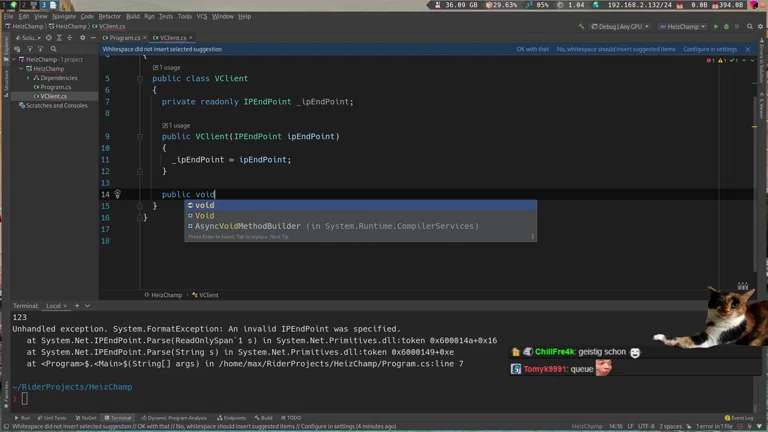Open the Debug | Any CPU configuration dropdown
The image size is (768, 432).
point(620,26)
